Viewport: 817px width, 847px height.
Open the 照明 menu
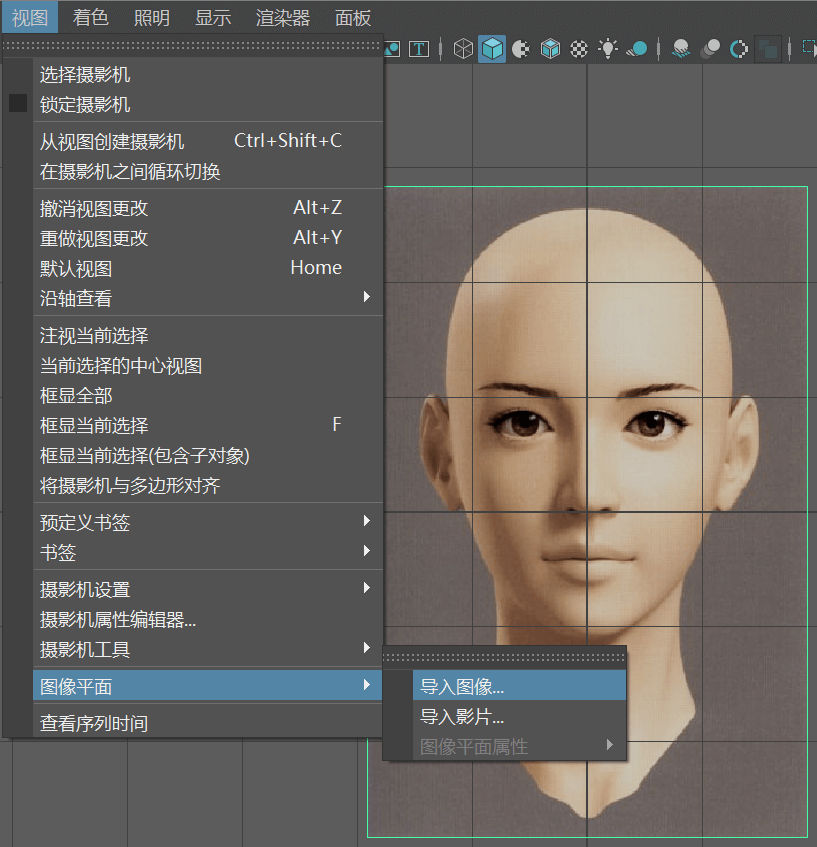[152, 18]
